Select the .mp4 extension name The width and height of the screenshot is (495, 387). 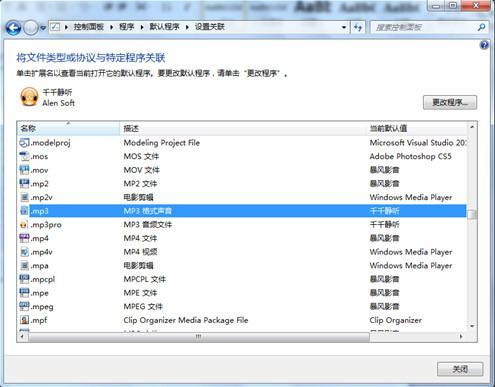coord(40,239)
